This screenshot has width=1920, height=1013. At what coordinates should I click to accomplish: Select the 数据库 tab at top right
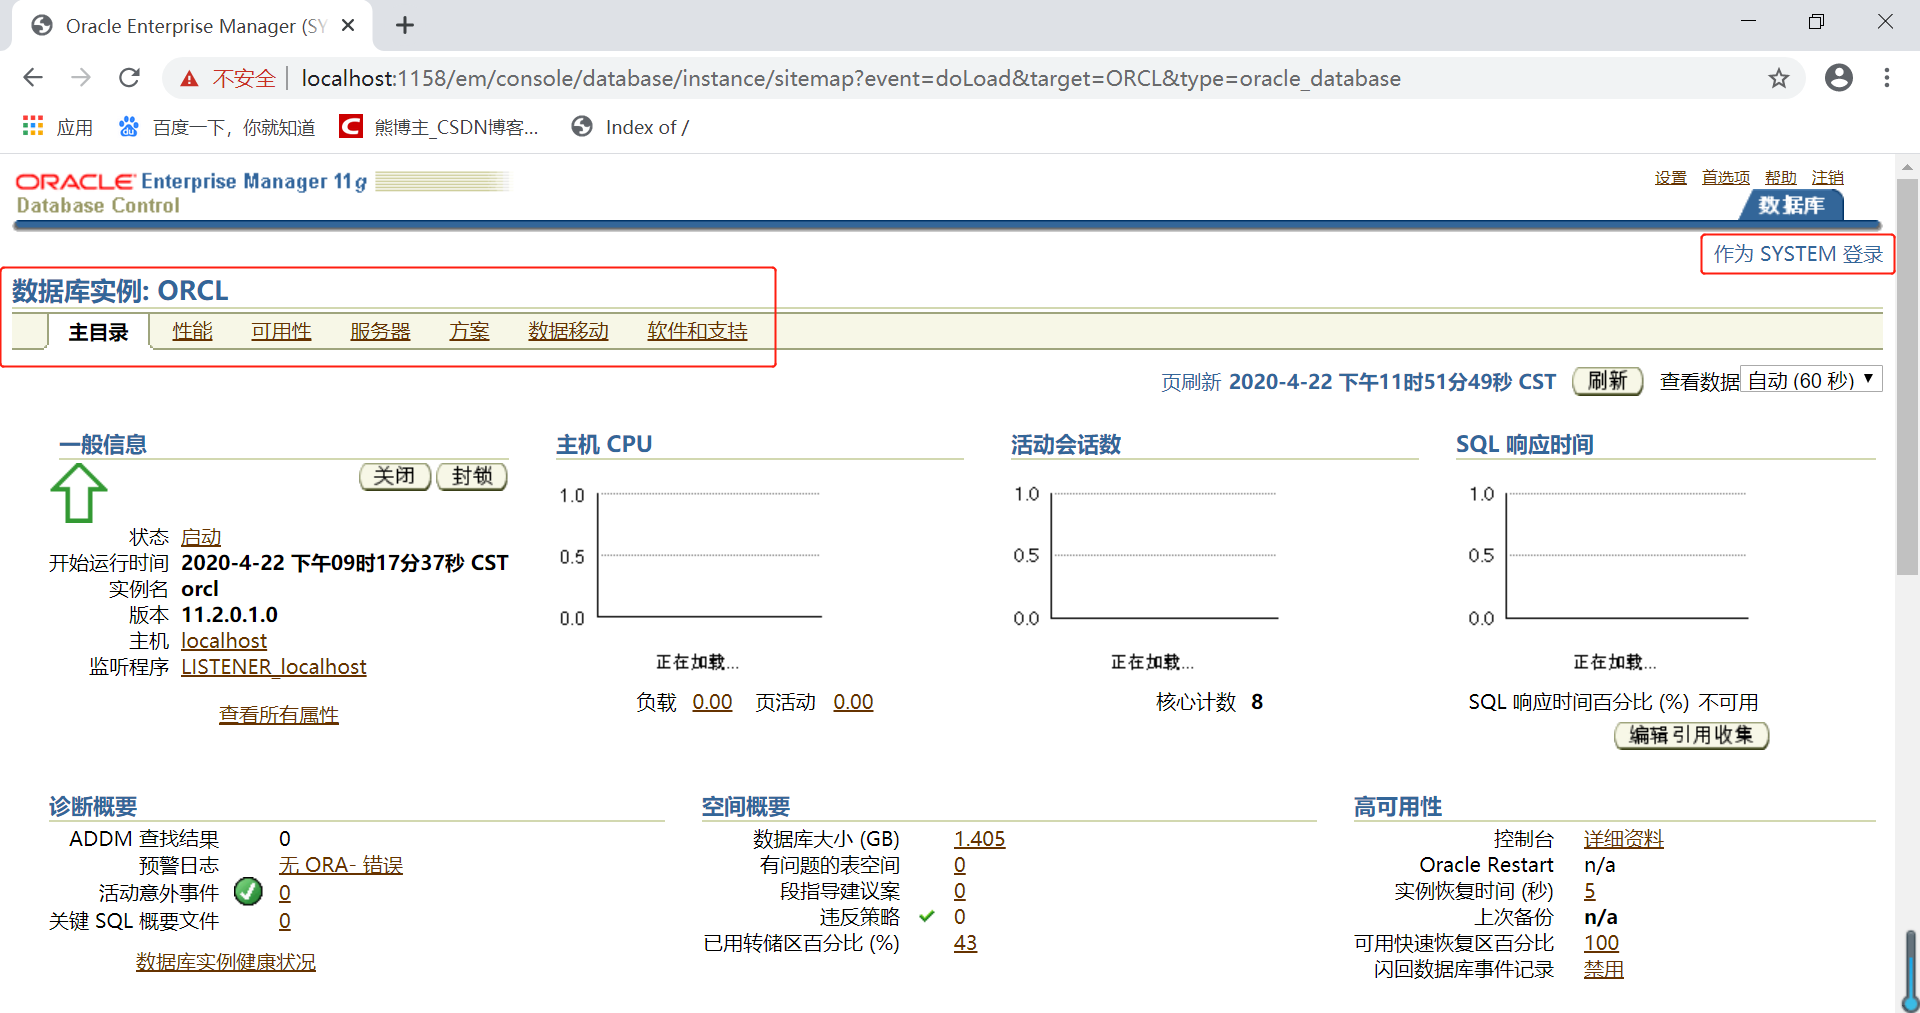click(x=1791, y=206)
